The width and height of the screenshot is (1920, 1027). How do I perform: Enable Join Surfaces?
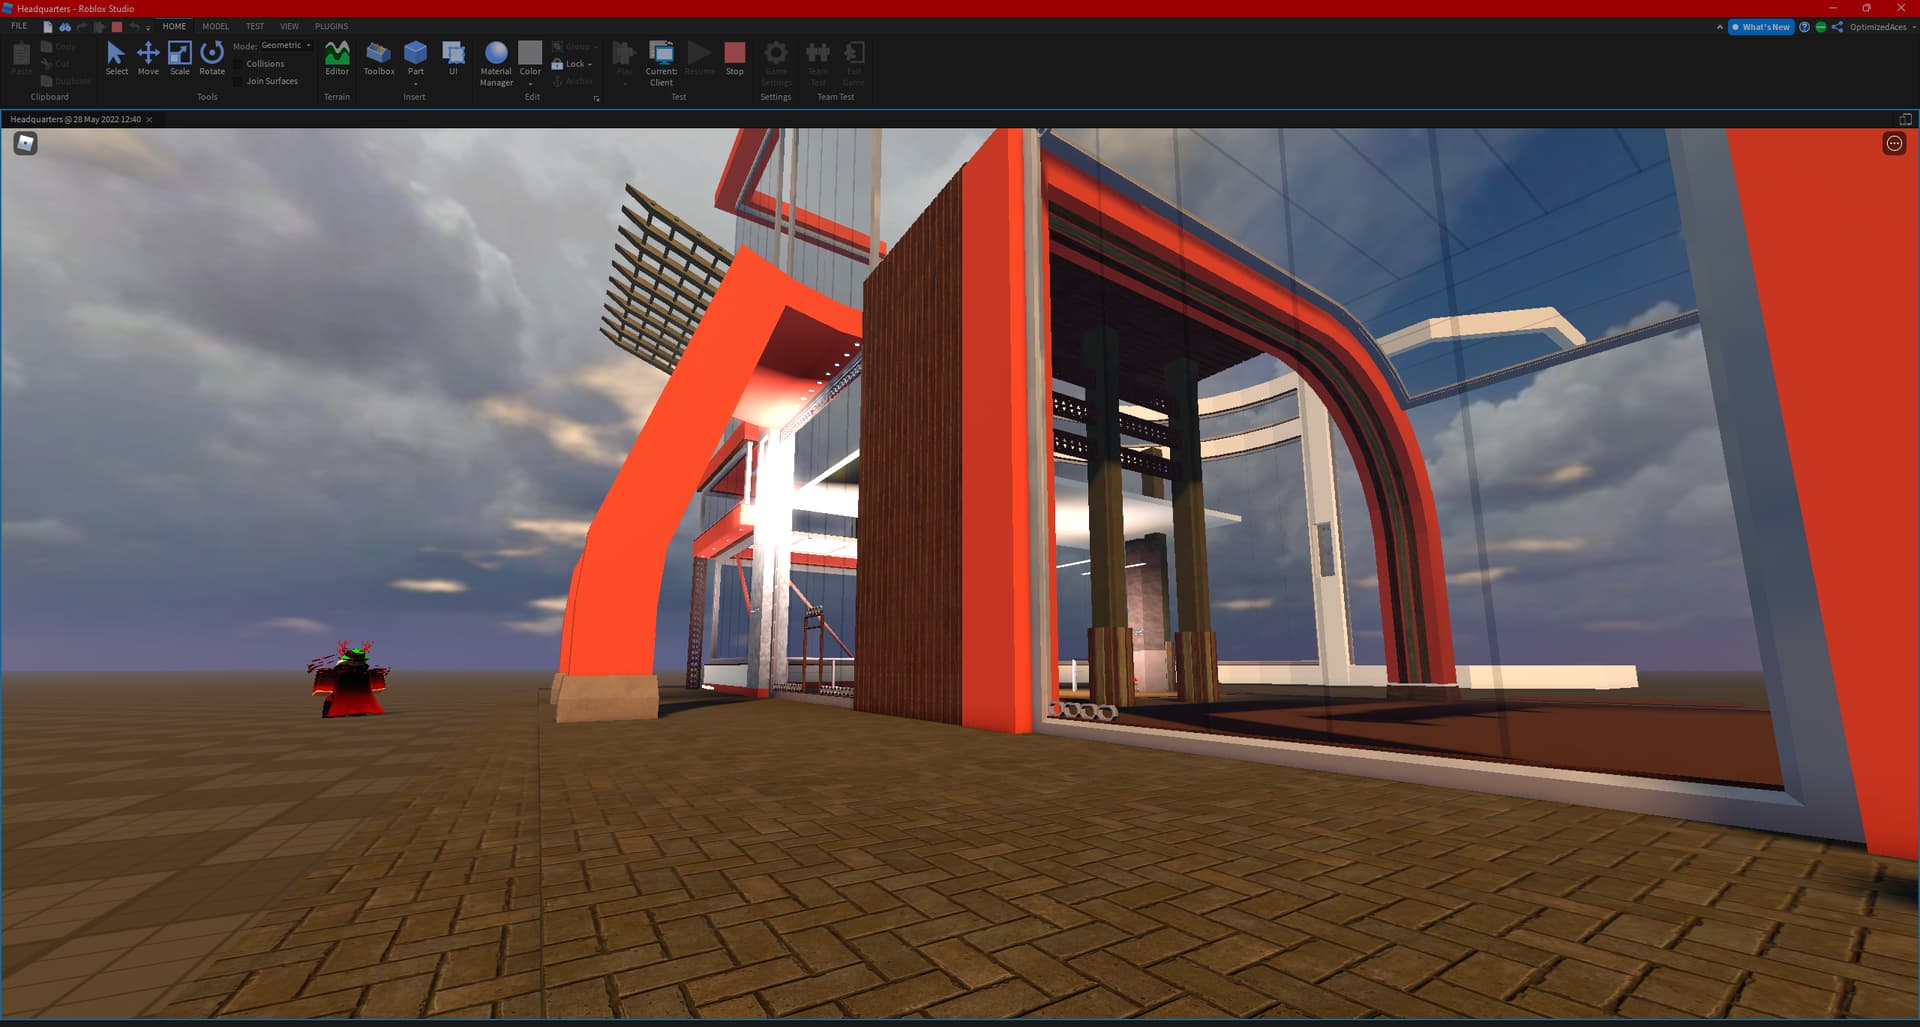pyautogui.click(x=270, y=81)
